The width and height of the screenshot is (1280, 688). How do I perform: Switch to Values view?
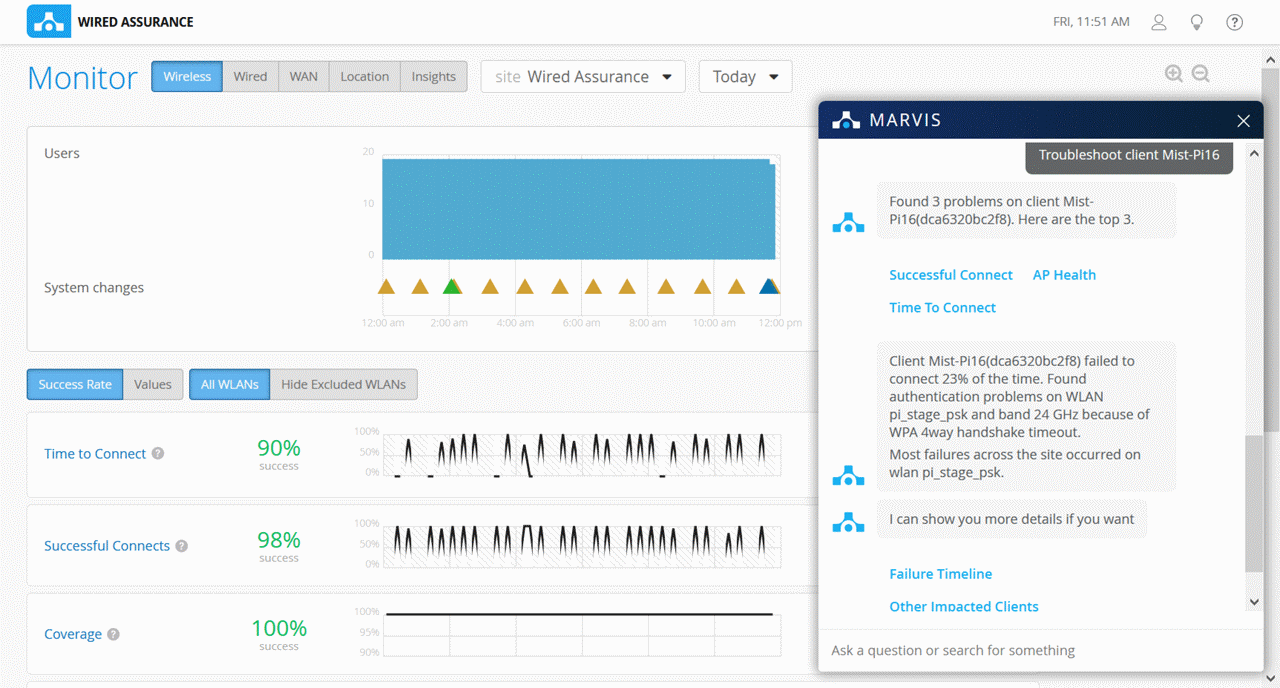tap(153, 384)
